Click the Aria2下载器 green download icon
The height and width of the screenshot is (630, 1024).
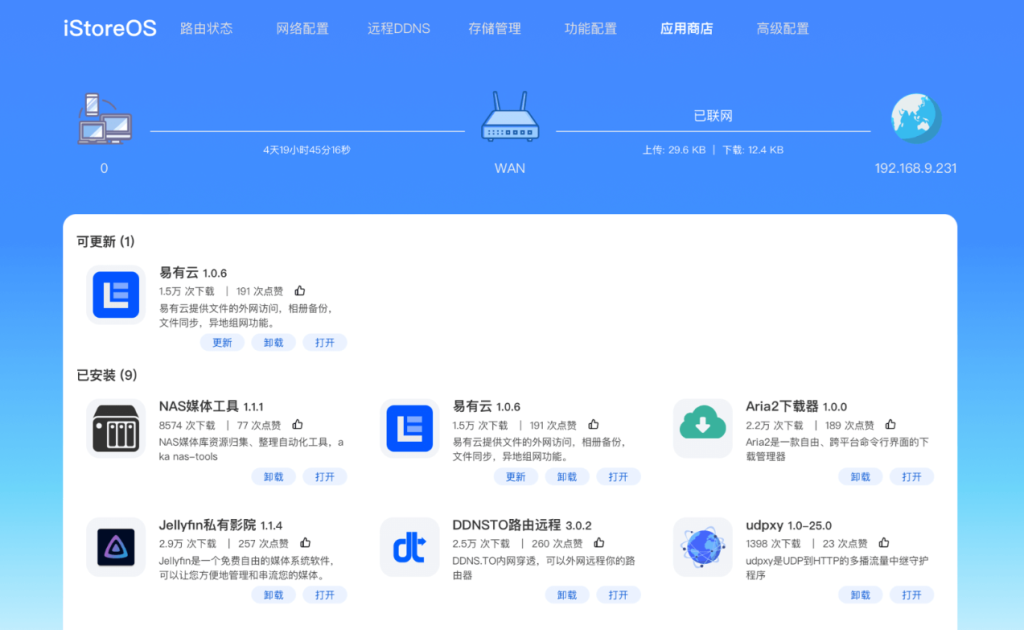point(703,427)
